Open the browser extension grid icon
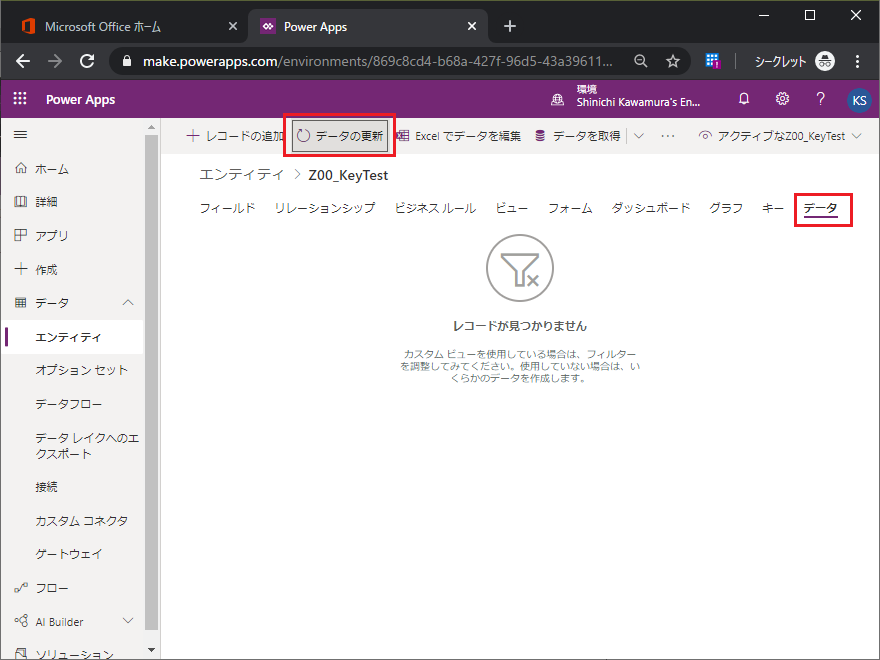 [712, 61]
